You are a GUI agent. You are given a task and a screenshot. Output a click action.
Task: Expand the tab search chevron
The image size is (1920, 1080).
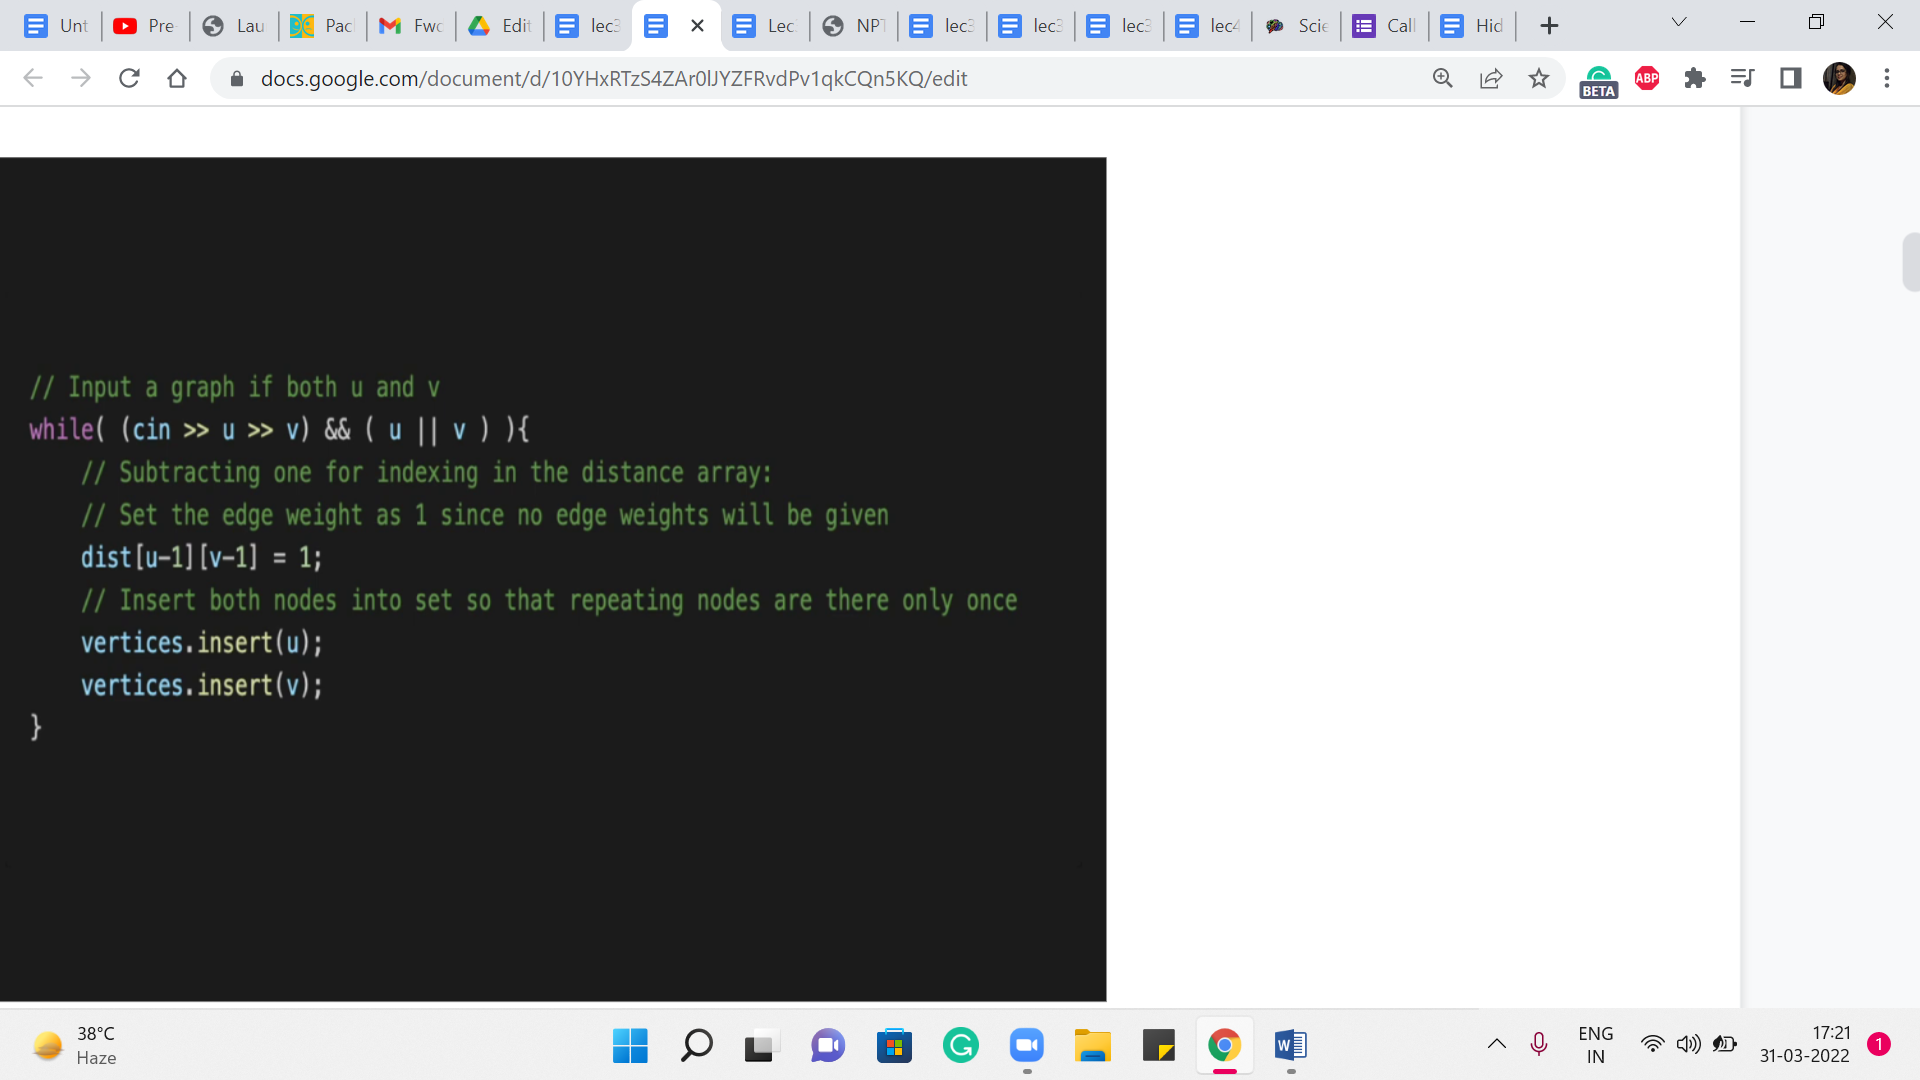[1679, 22]
